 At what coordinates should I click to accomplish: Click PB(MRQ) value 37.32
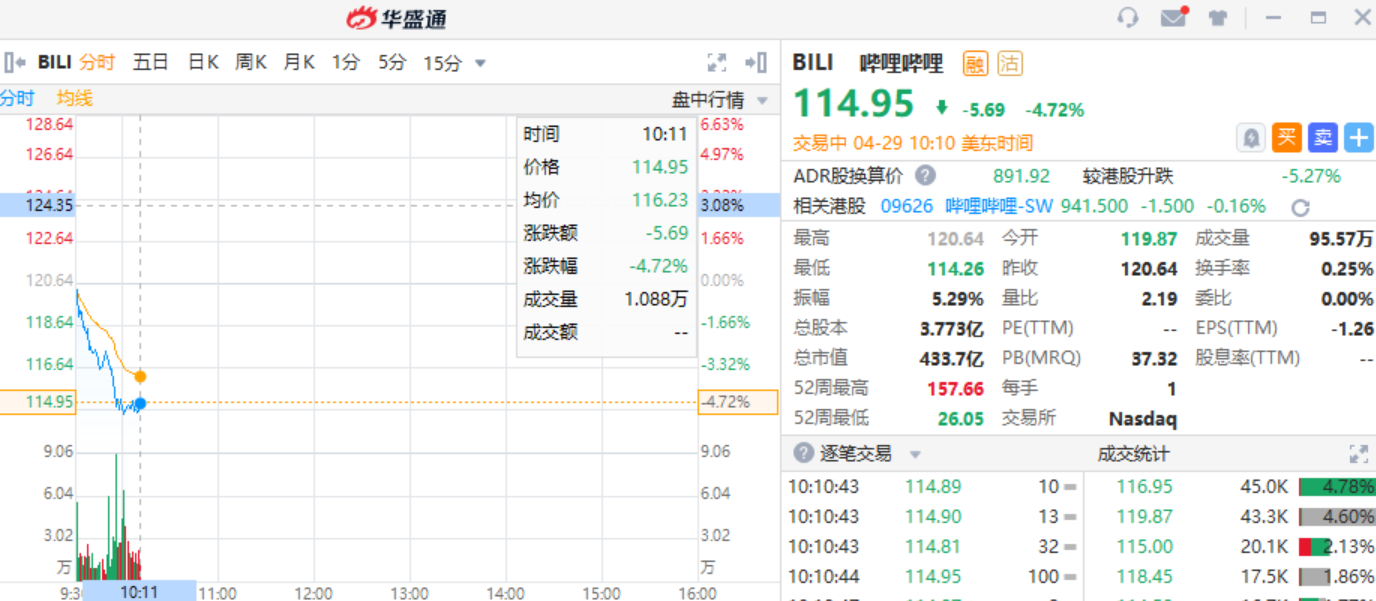click(x=1155, y=358)
